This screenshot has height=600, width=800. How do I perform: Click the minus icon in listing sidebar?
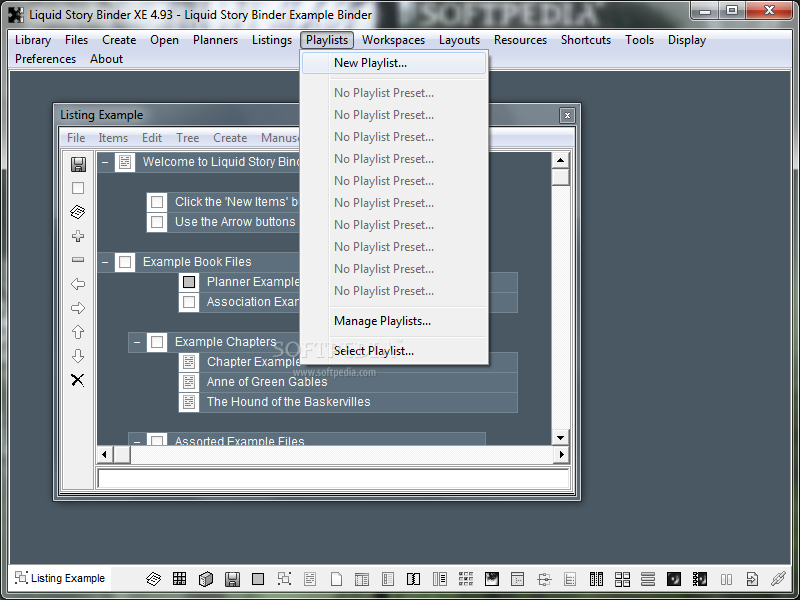point(78,260)
